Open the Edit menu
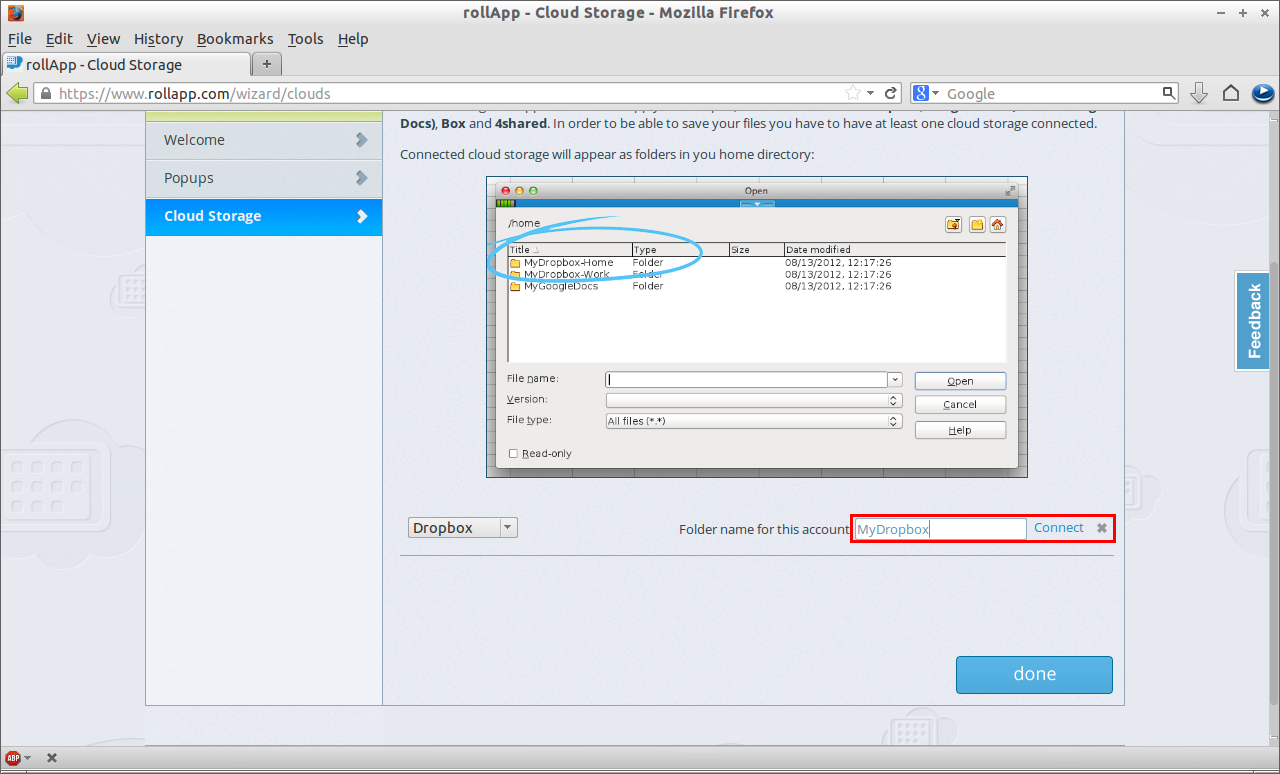The image size is (1280, 774). point(60,39)
